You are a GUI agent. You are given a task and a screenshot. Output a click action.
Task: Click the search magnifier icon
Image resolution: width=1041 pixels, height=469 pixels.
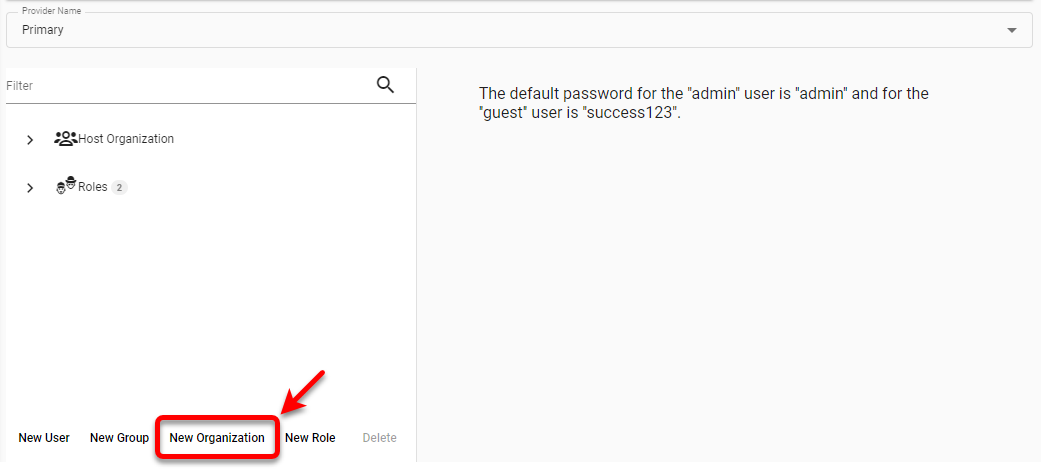click(385, 85)
